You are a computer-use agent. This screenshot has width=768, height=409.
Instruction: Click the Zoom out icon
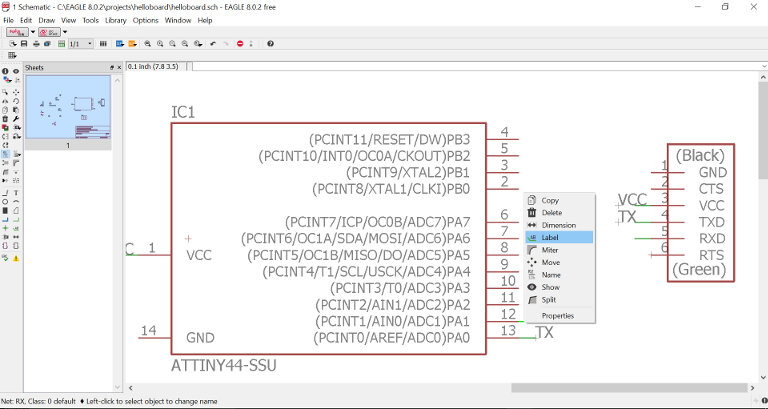tap(172, 44)
